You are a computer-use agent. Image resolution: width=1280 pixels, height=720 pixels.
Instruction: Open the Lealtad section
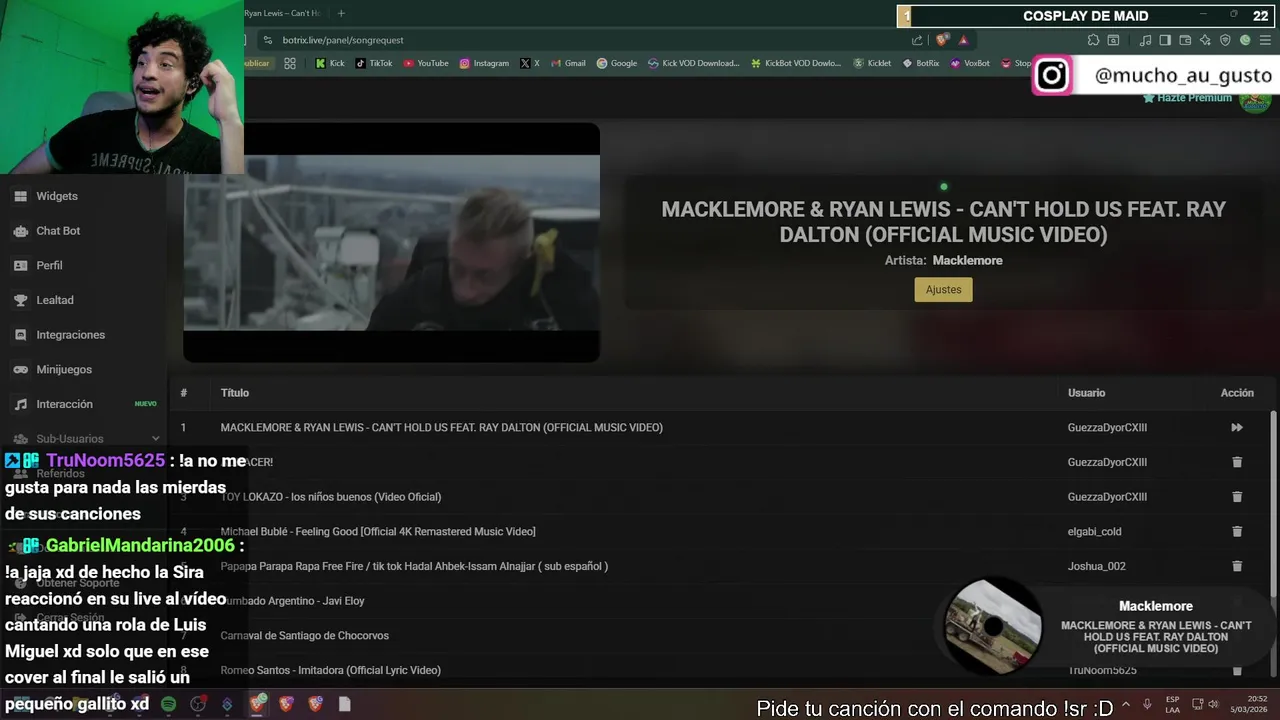click(x=55, y=300)
